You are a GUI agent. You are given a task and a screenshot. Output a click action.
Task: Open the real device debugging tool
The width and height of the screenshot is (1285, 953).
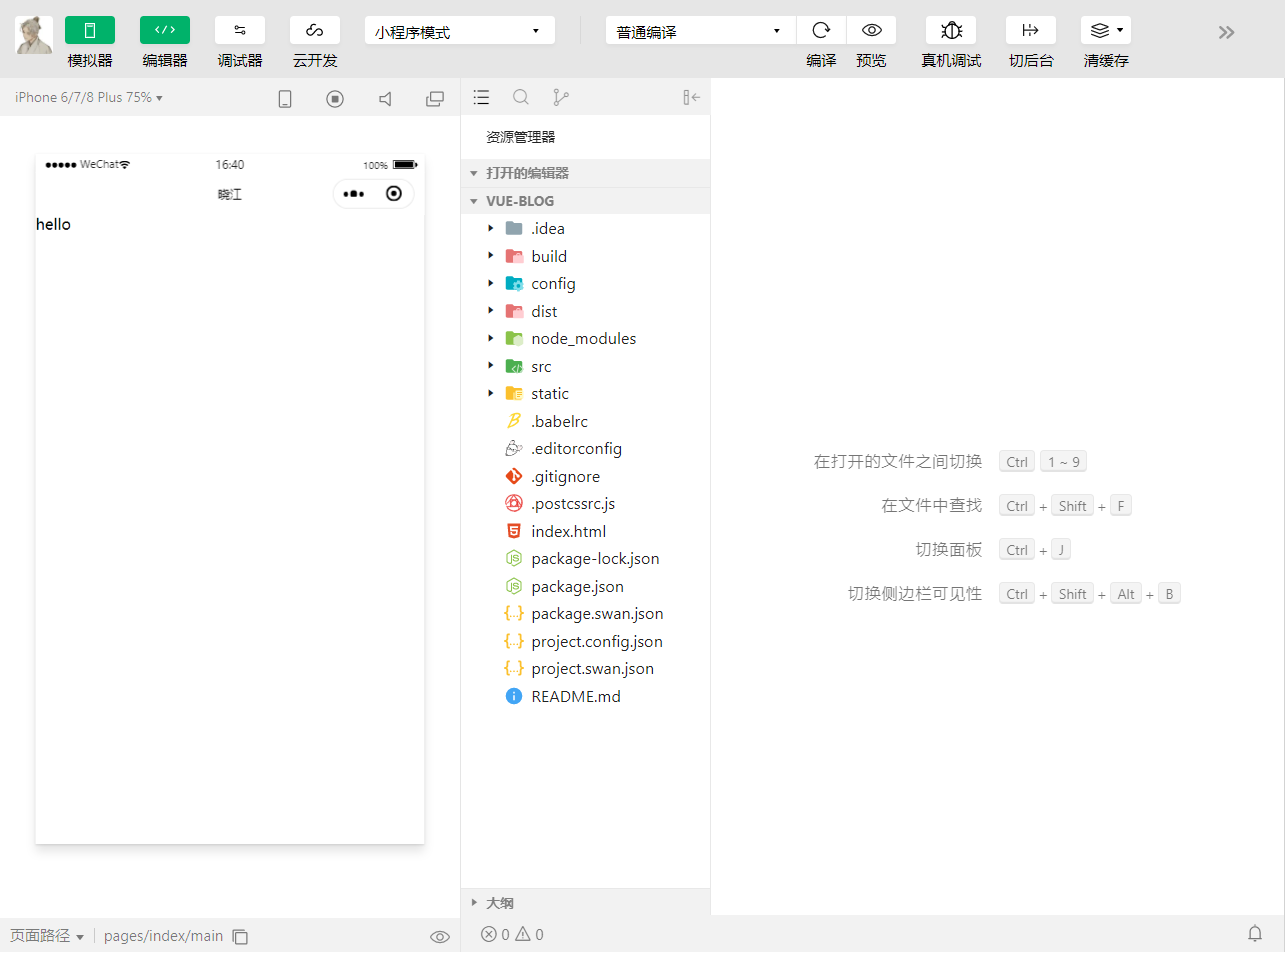(x=951, y=31)
